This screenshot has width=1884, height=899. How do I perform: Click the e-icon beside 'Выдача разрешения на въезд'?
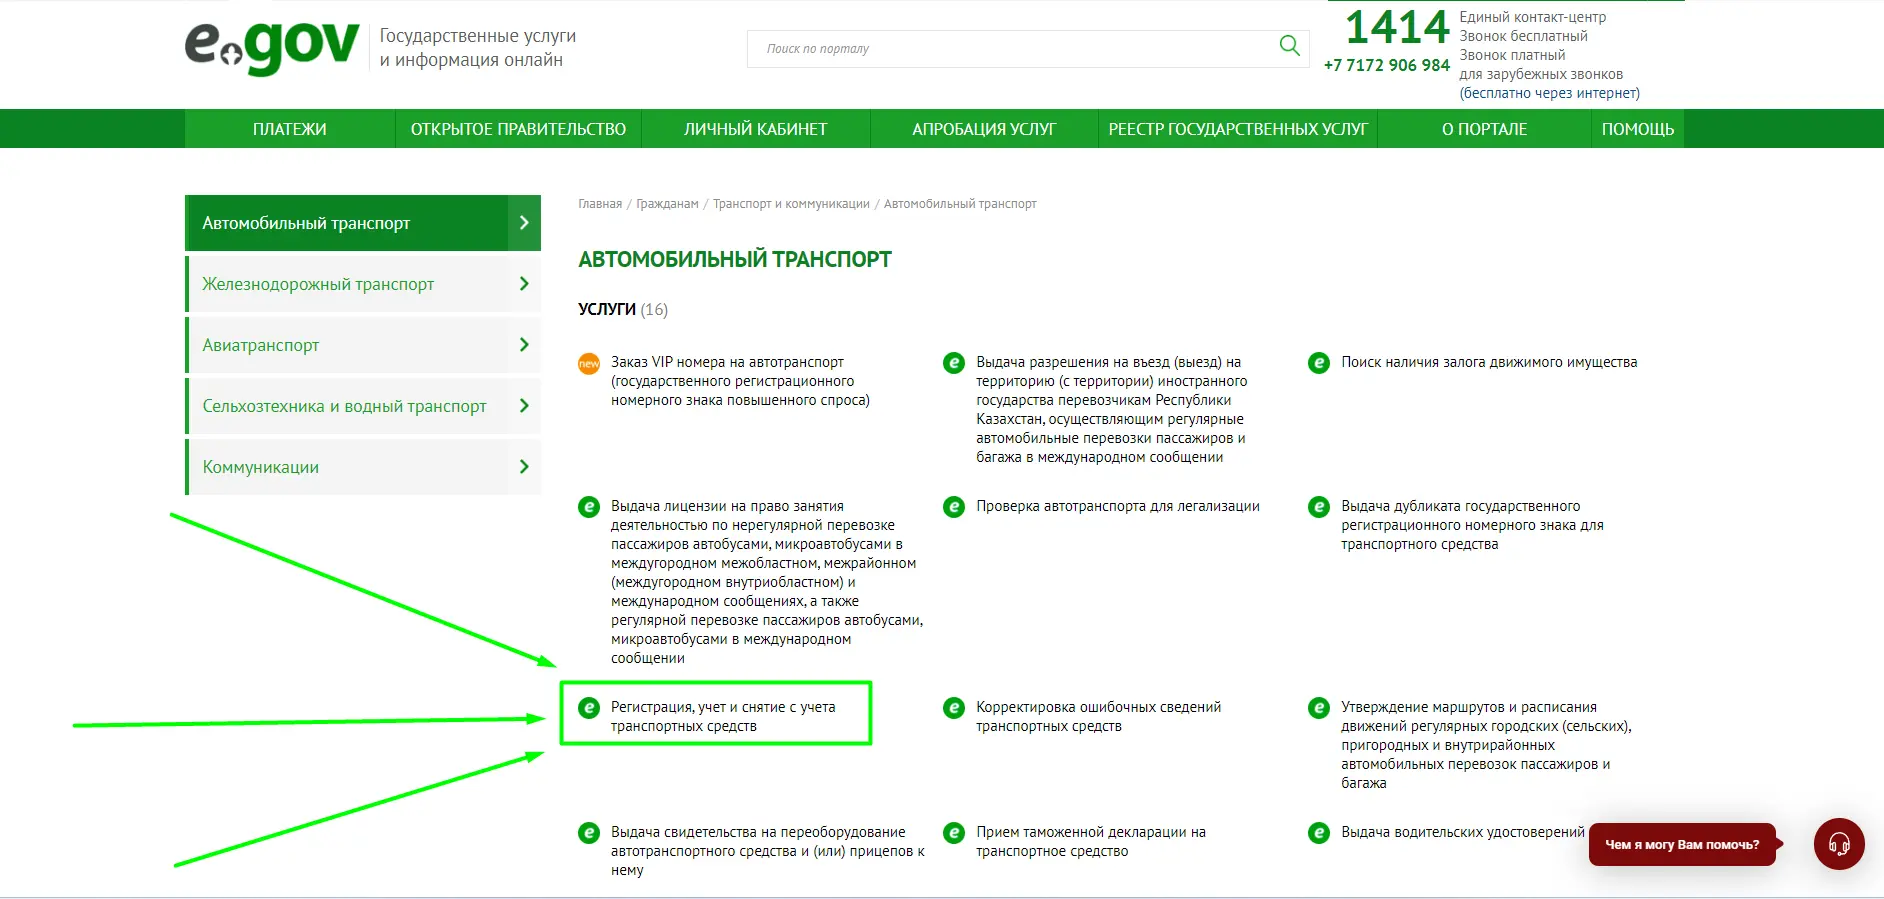(954, 363)
